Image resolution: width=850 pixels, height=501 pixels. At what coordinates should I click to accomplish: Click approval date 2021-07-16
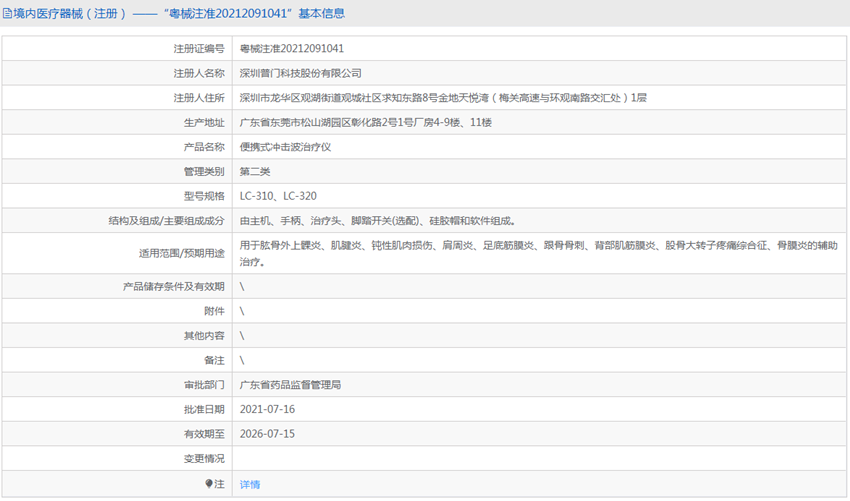click(x=267, y=409)
